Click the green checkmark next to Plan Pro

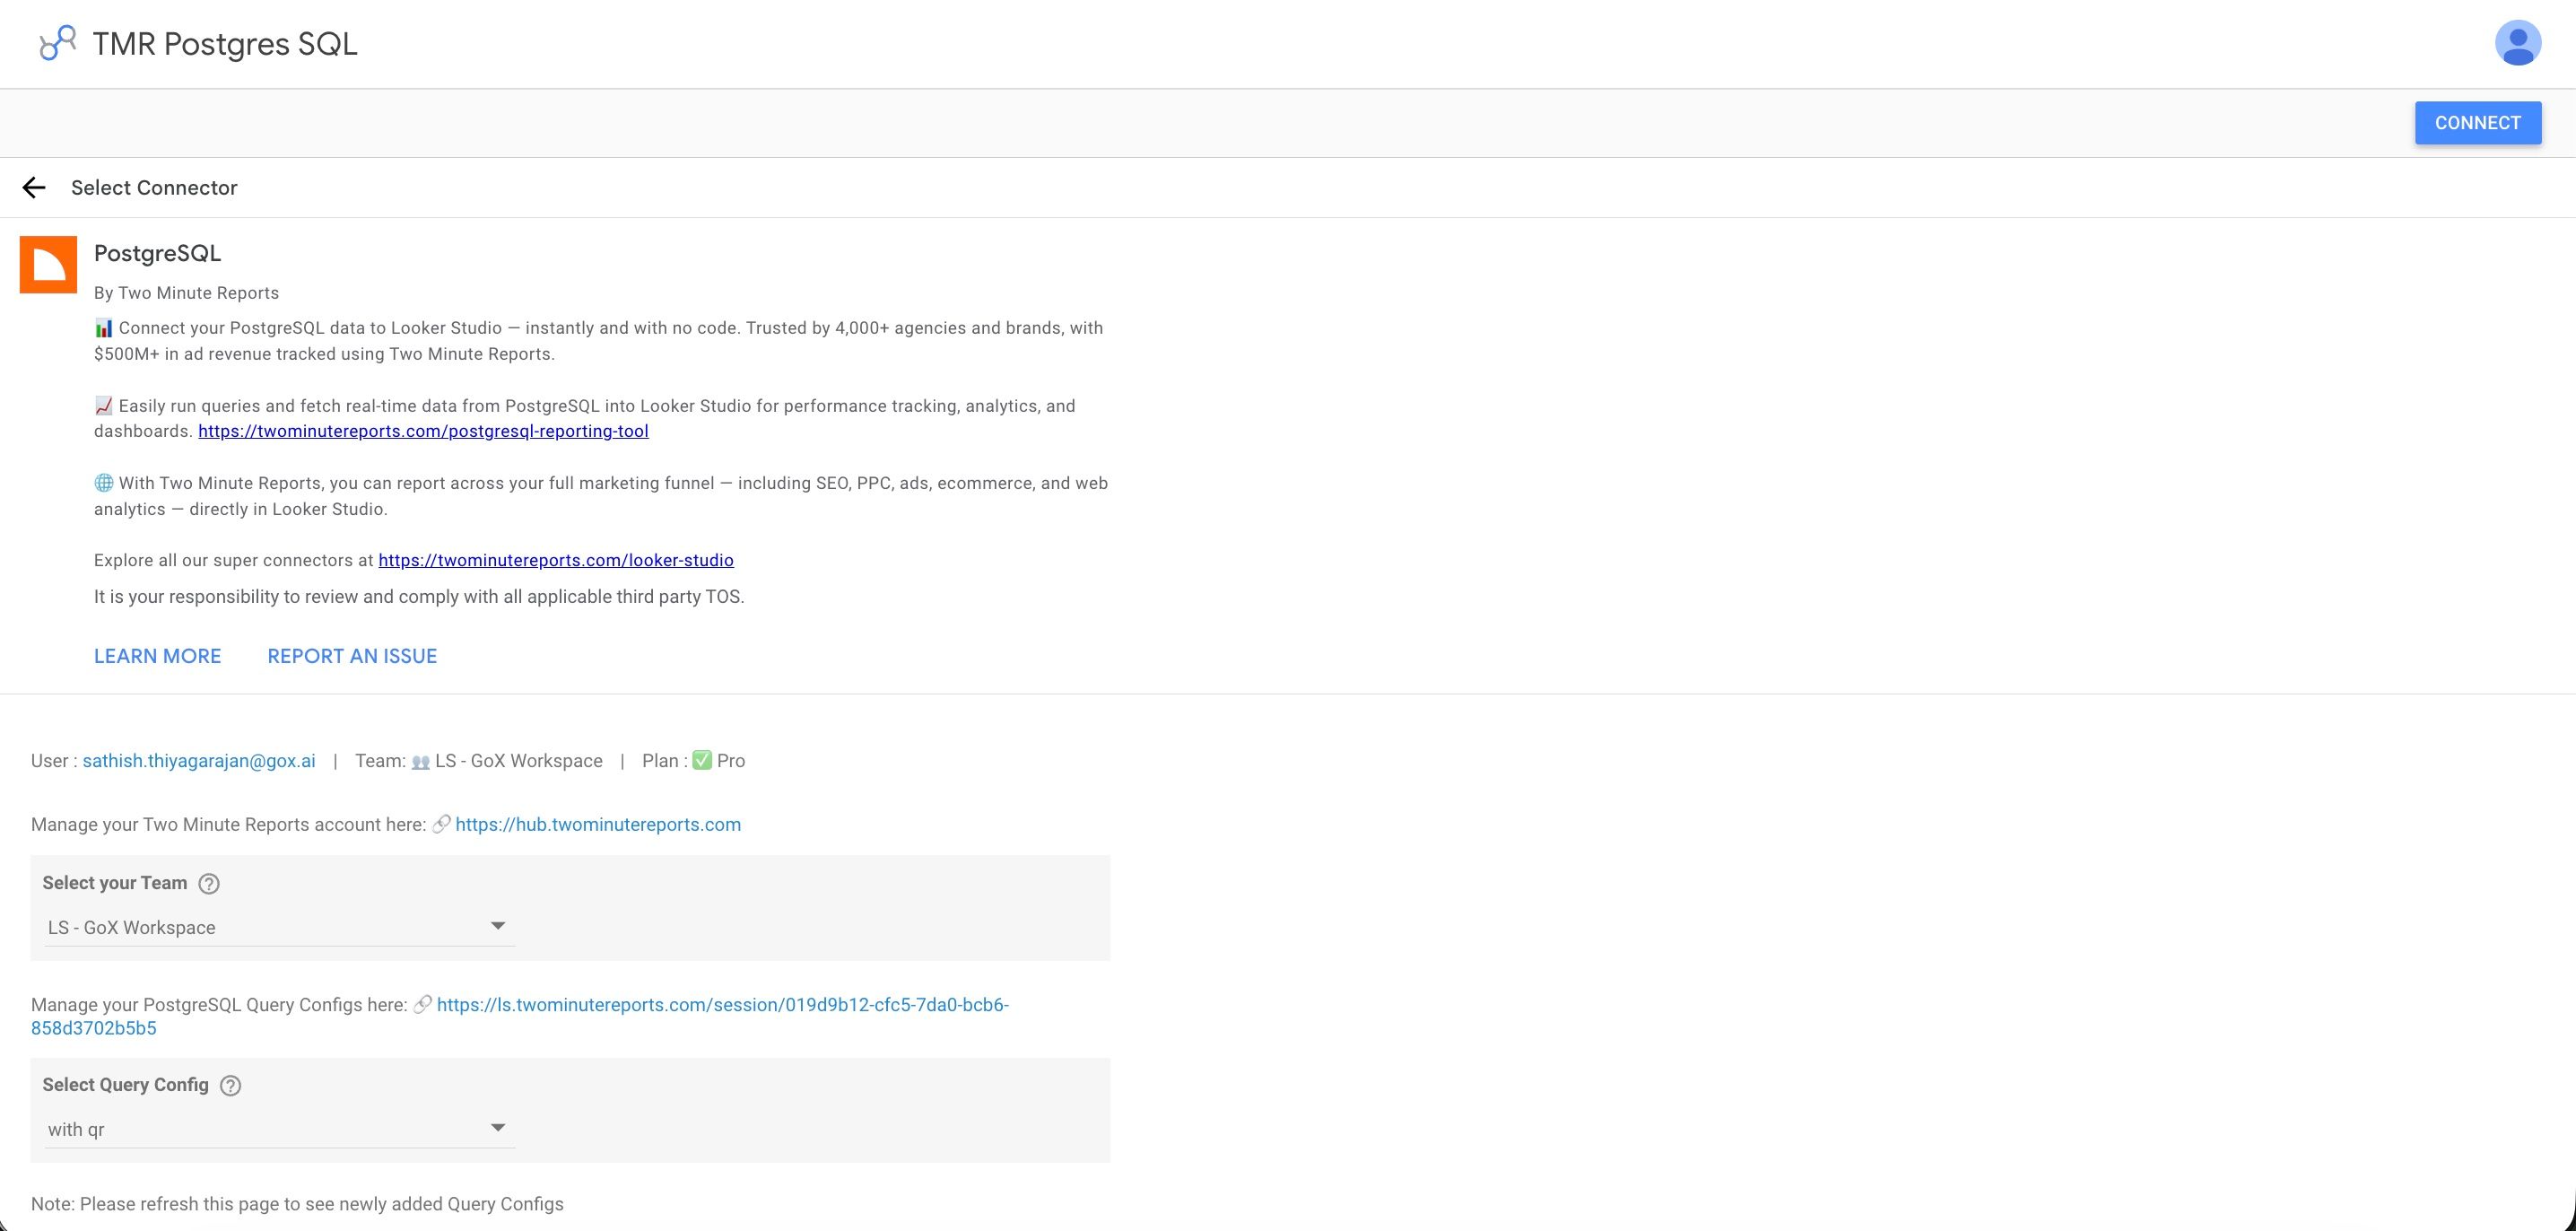click(x=703, y=760)
